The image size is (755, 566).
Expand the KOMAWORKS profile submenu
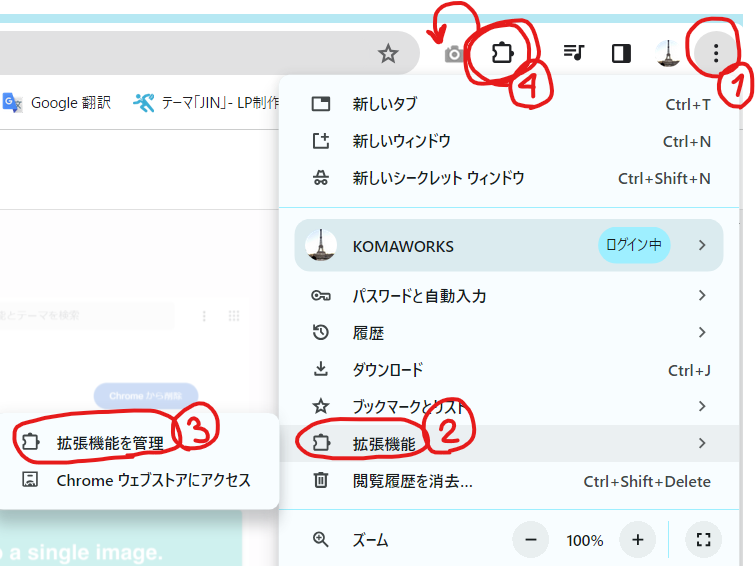coord(702,246)
